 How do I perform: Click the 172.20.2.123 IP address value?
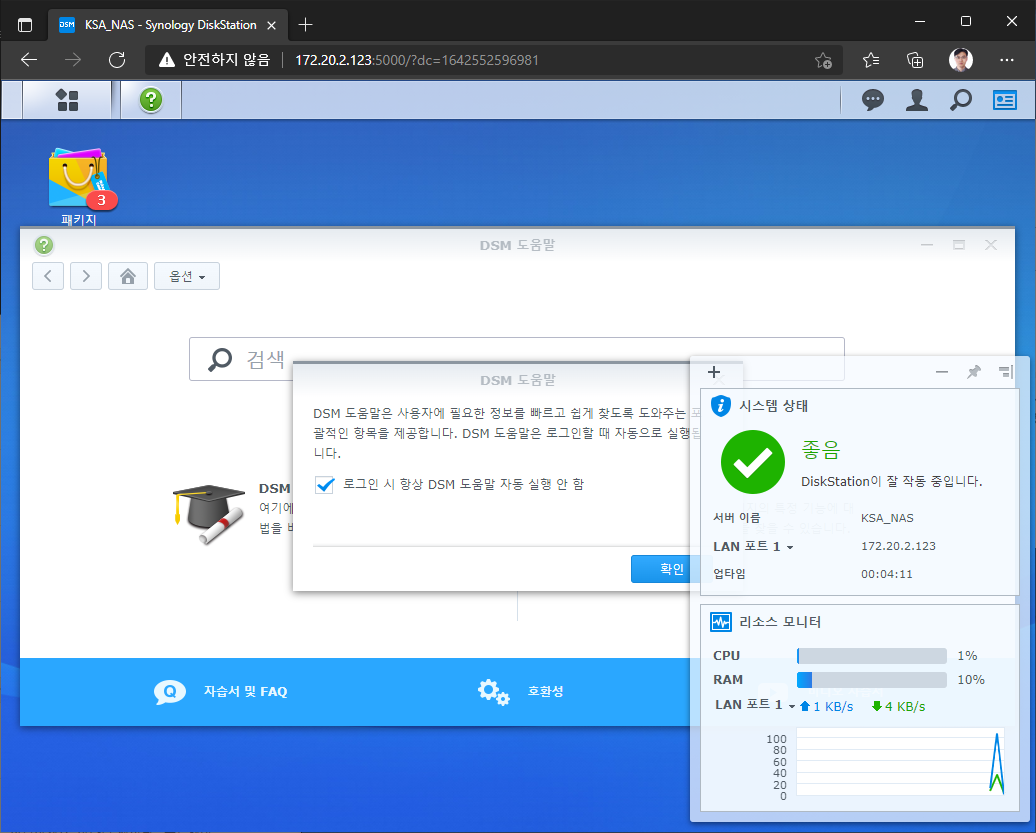click(x=898, y=546)
